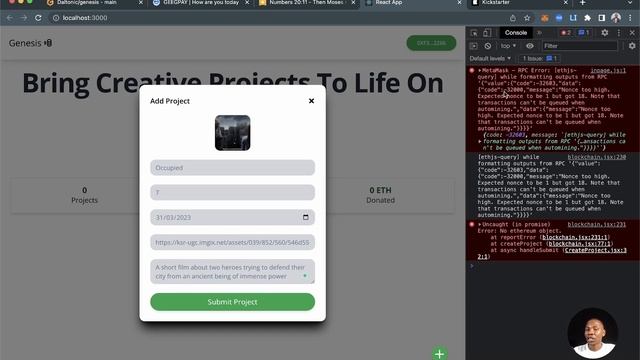Click the MetaMask fox extension icon

(x=545, y=18)
